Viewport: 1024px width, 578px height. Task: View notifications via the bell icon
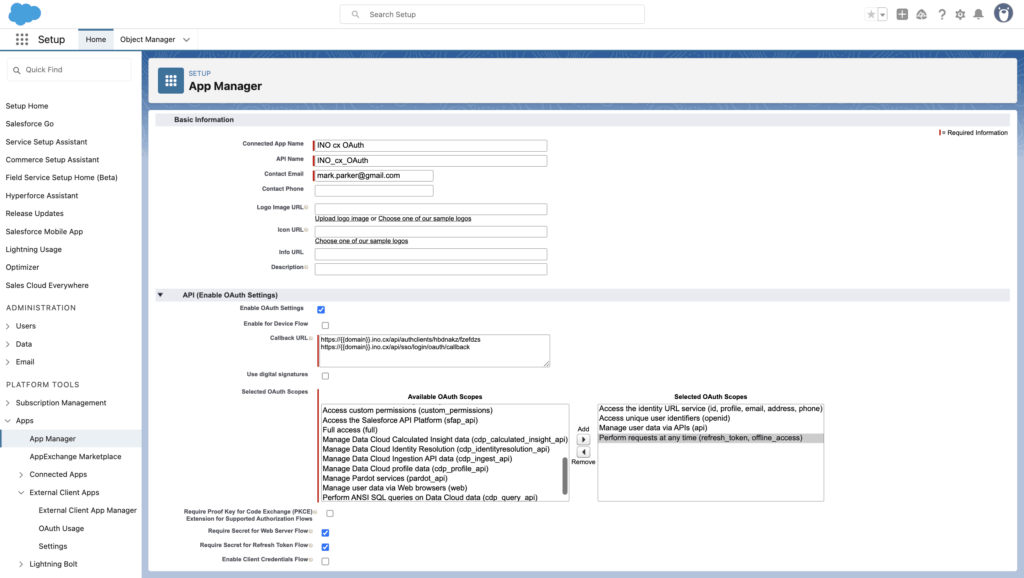(x=978, y=14)
